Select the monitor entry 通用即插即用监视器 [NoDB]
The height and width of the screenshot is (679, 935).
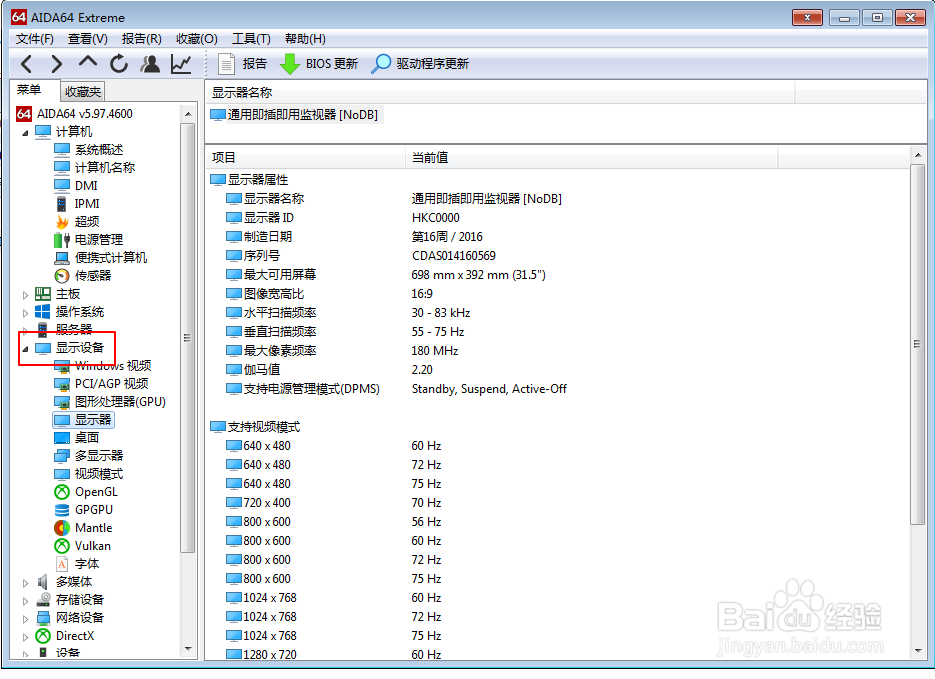[296, 114]
